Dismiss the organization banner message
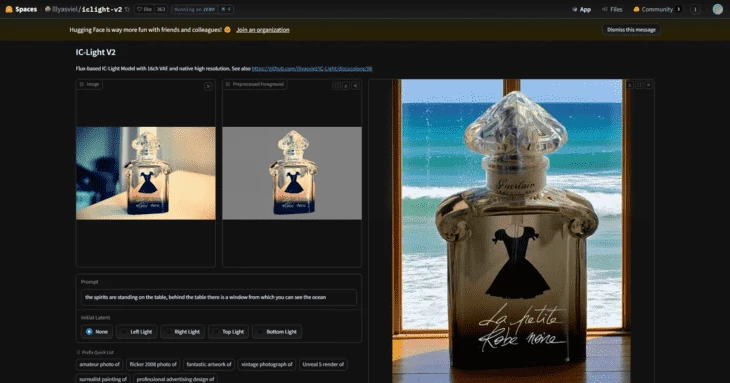Viewport: 730px width, 383px height. pyautogui.click(x=631, y=30)
